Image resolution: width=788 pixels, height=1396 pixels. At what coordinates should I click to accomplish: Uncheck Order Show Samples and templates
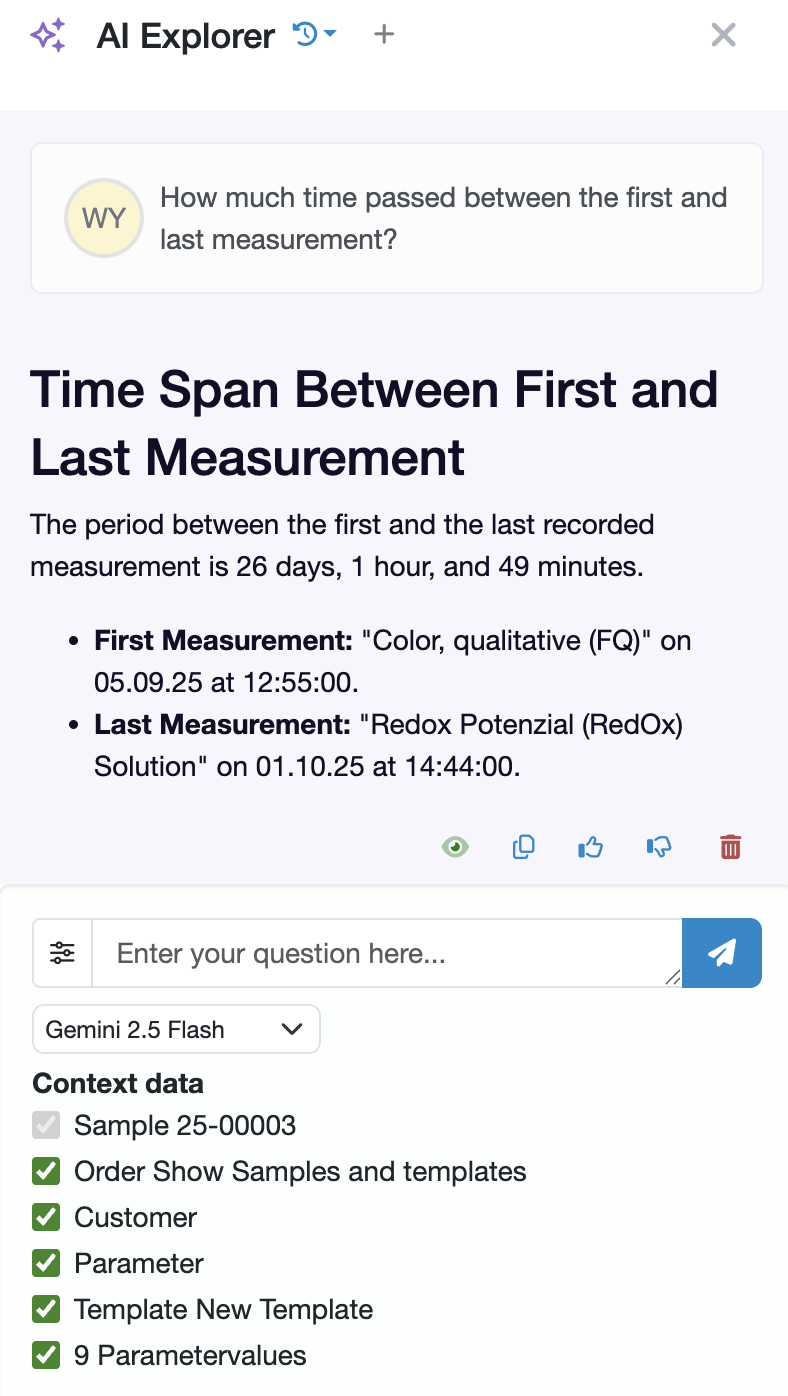[46, 1171]
